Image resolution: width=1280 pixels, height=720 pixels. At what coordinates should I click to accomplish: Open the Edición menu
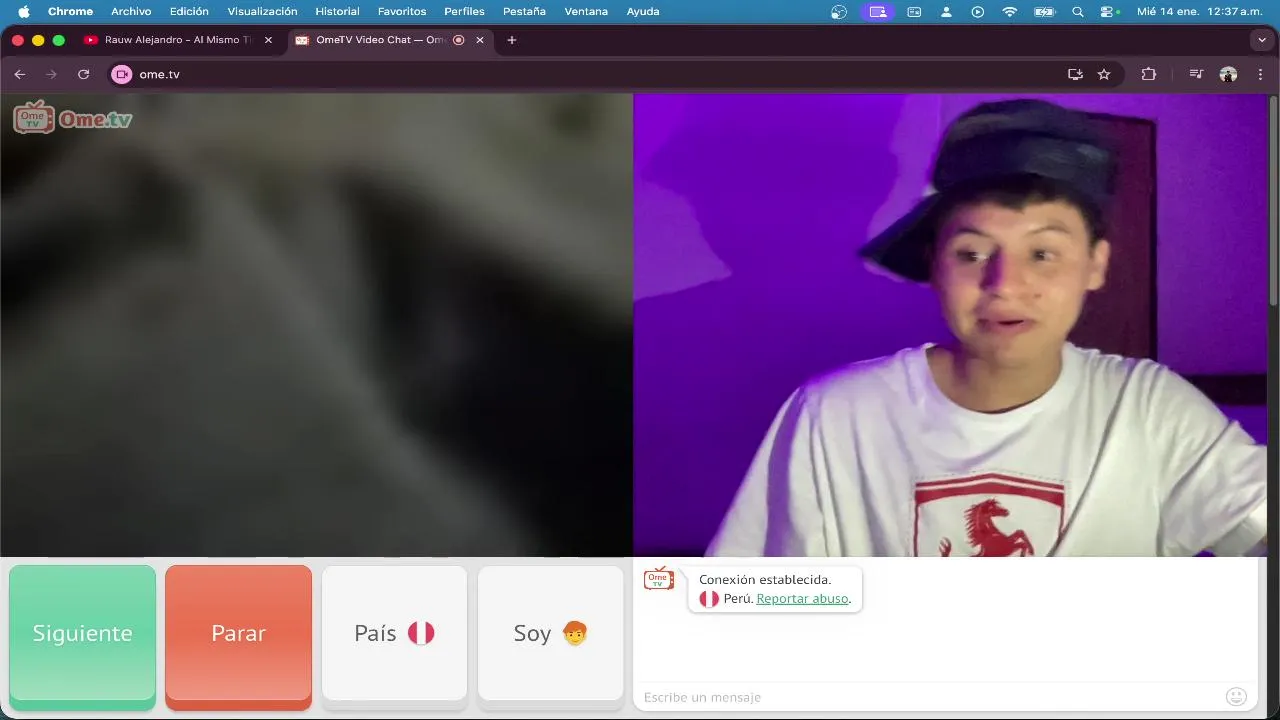click(x=189, y=12)
